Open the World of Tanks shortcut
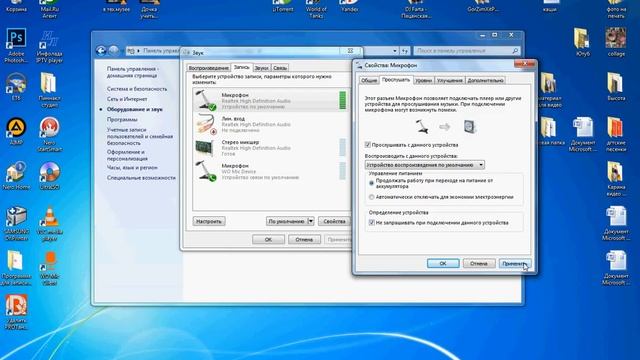Screen dimensions: 640x360 (316, 9)
